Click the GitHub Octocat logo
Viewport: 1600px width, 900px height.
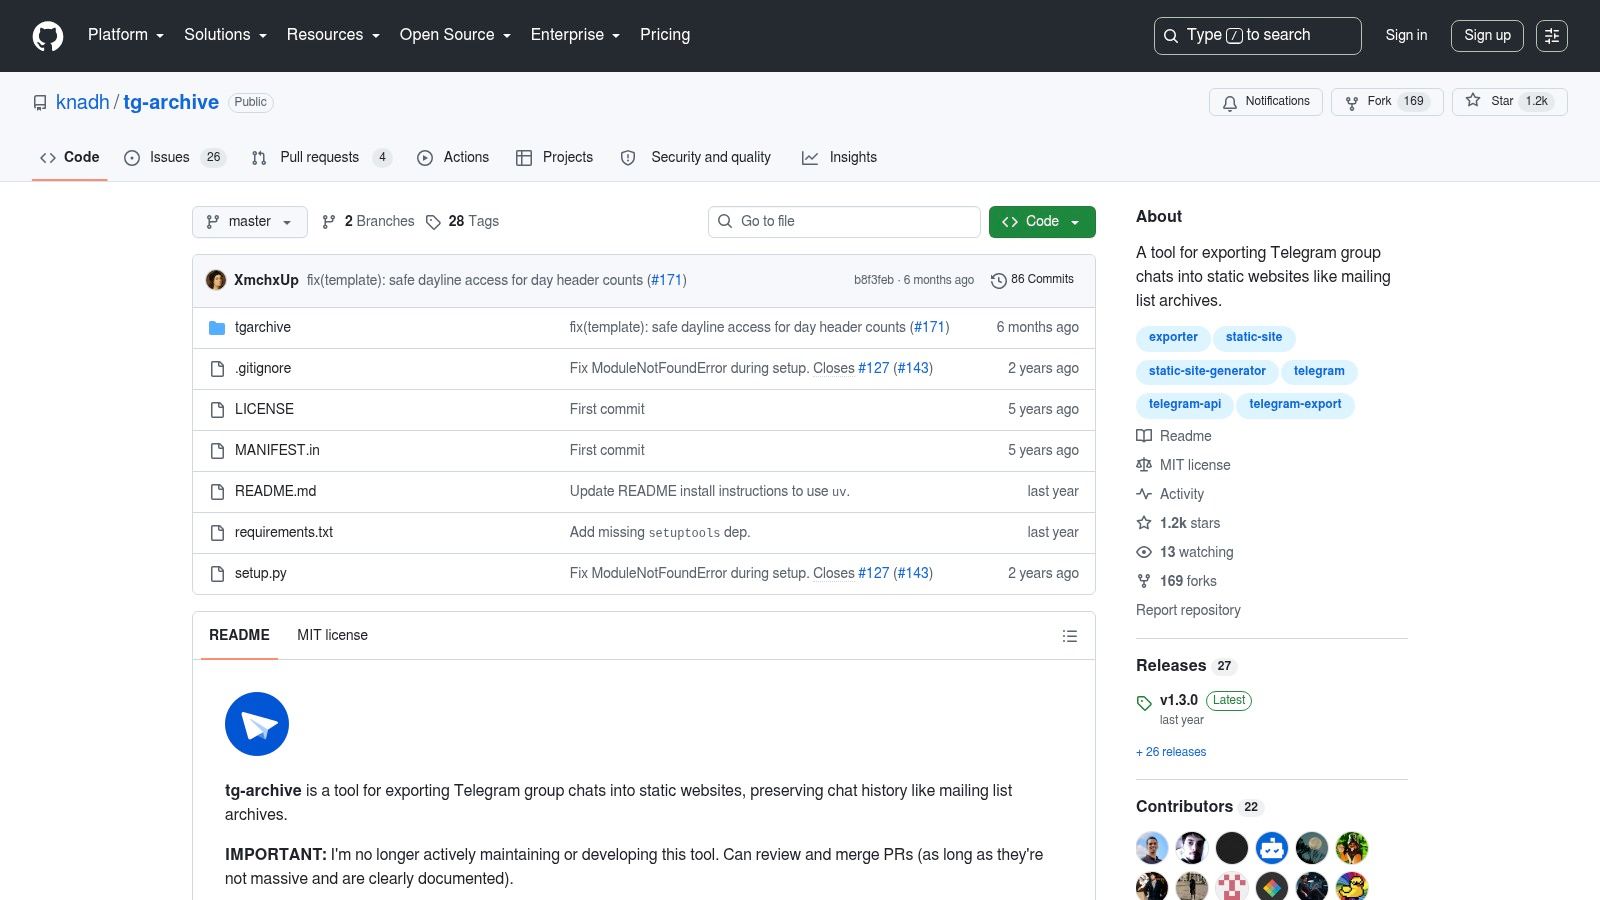pos(48,36)
